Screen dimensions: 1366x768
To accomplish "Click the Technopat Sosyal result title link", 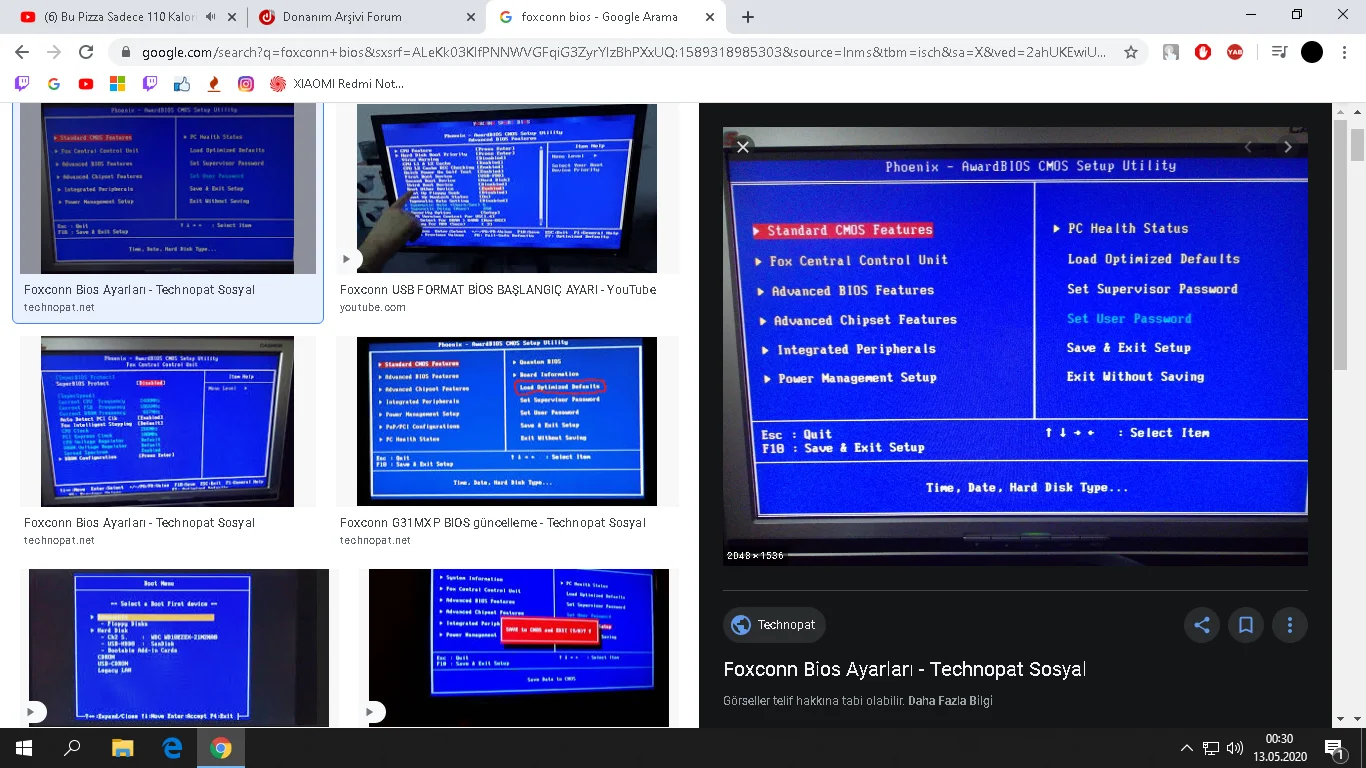I will pos(903,668).
